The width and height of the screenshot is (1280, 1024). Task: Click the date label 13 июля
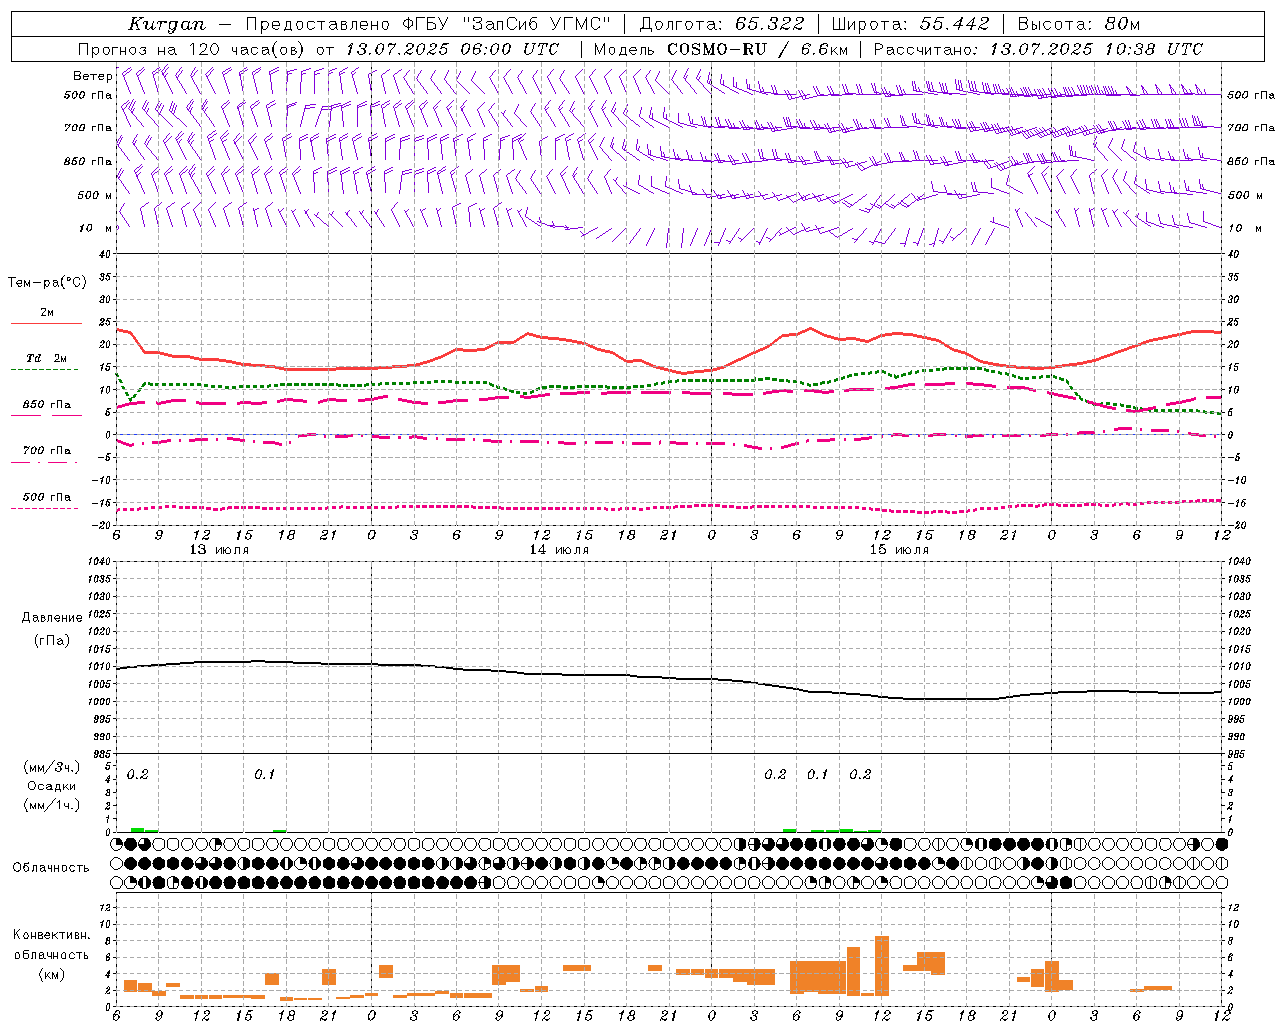coord(219,549)
